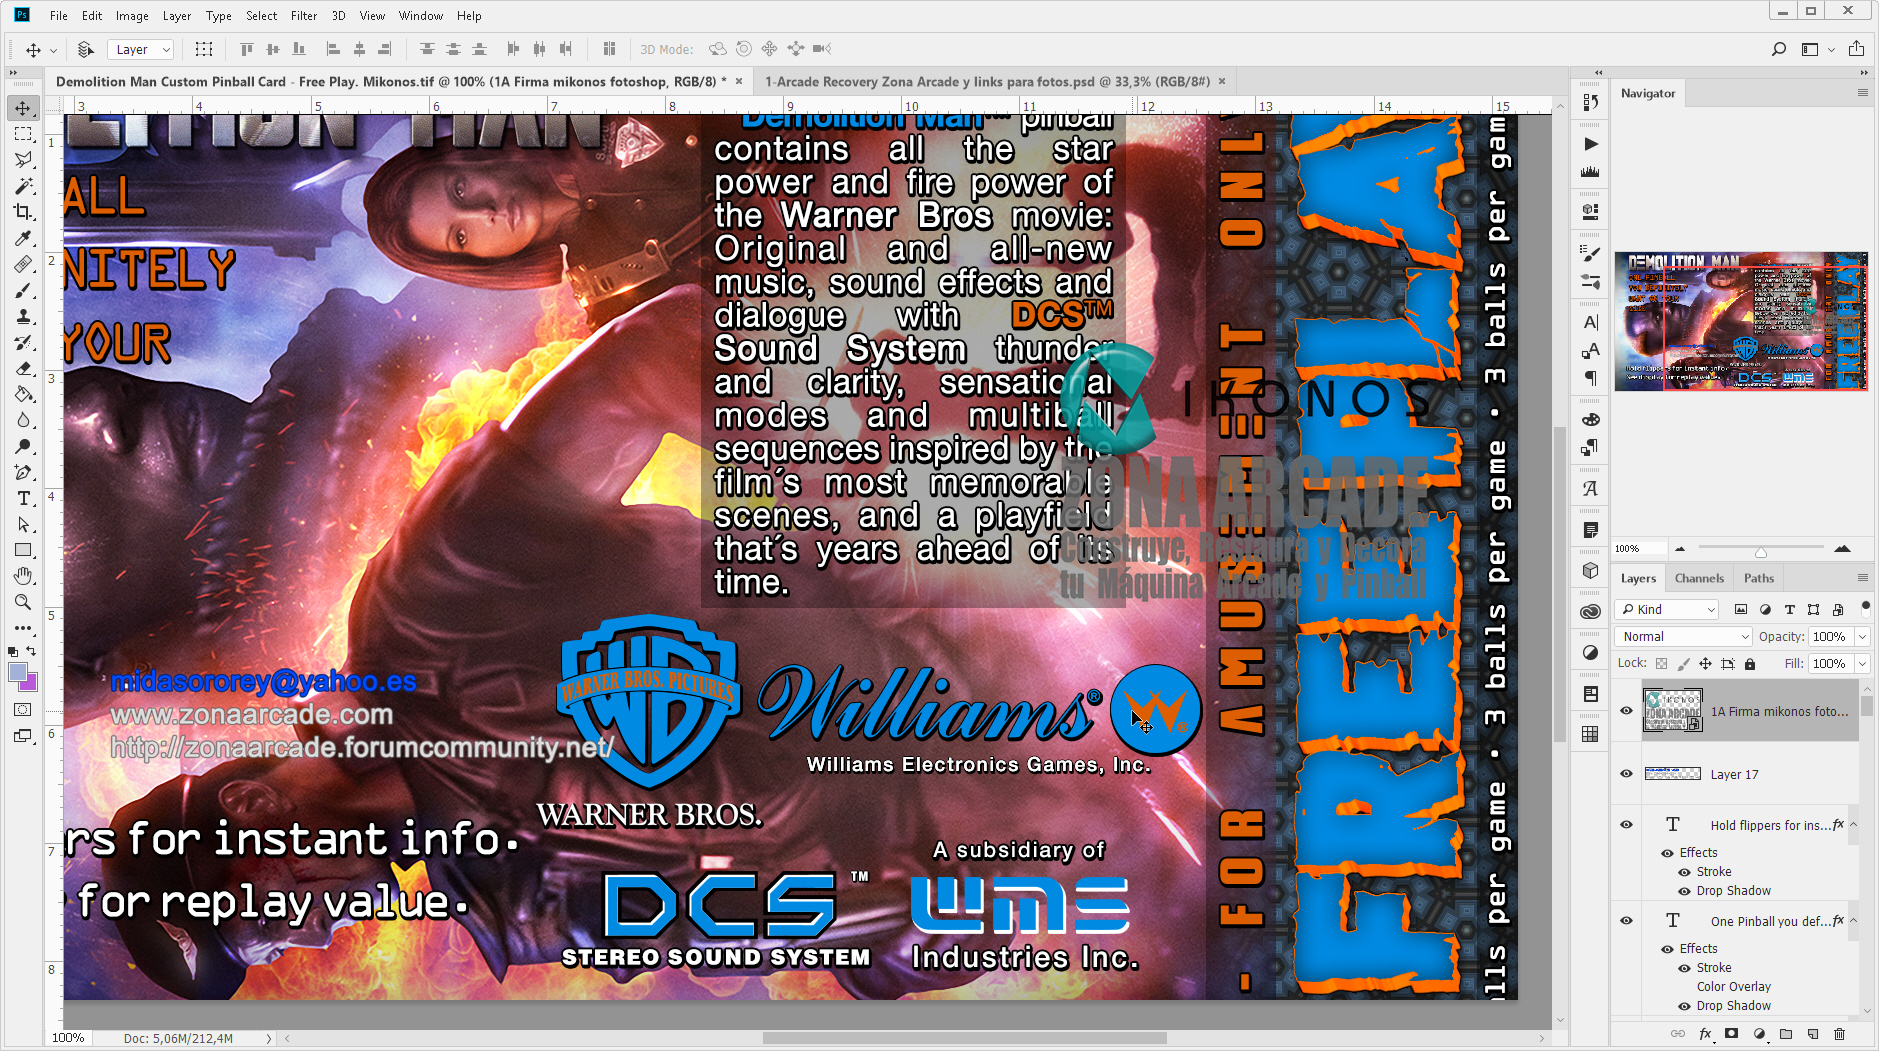This screenshot has width=1879, height=1051.
Task: Activate the Zoom tool
Action: coord(23,602)
